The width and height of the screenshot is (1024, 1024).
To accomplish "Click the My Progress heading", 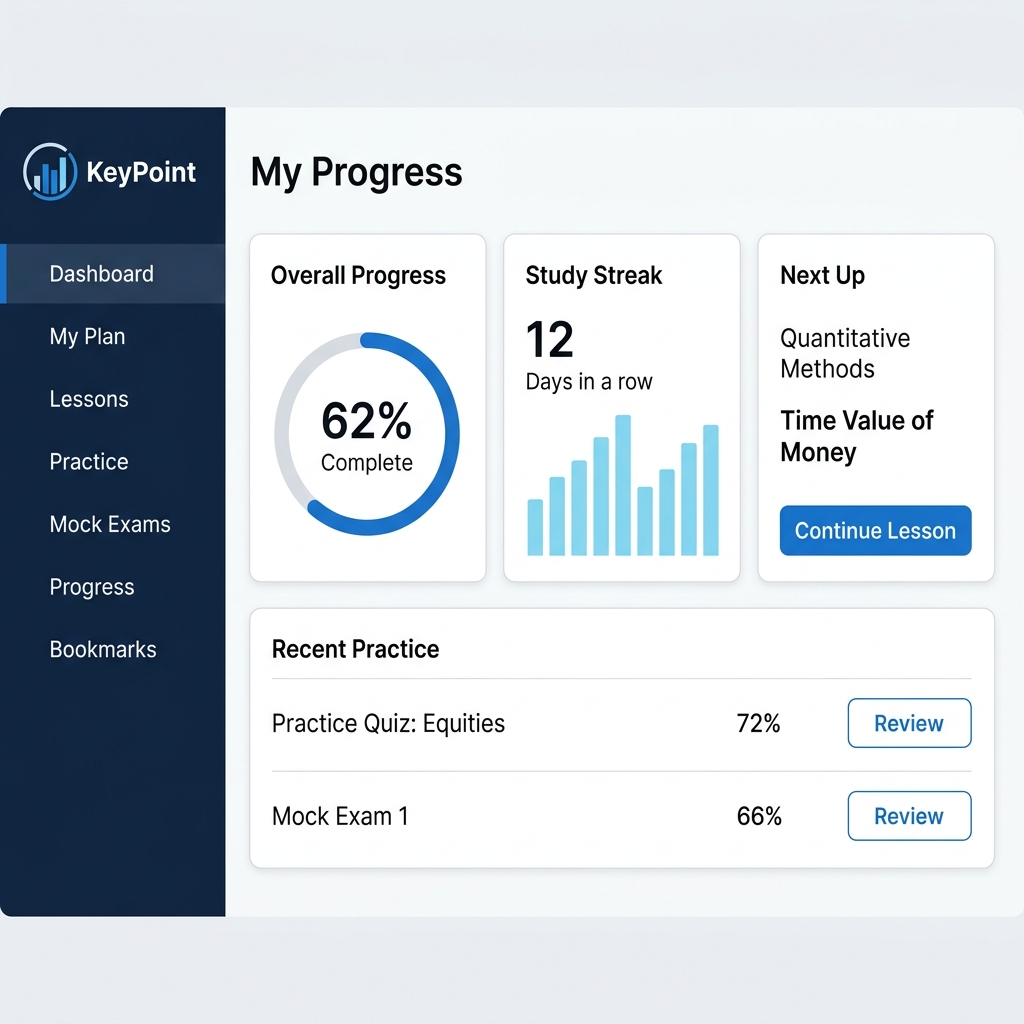I will click(x=357, y=172).
